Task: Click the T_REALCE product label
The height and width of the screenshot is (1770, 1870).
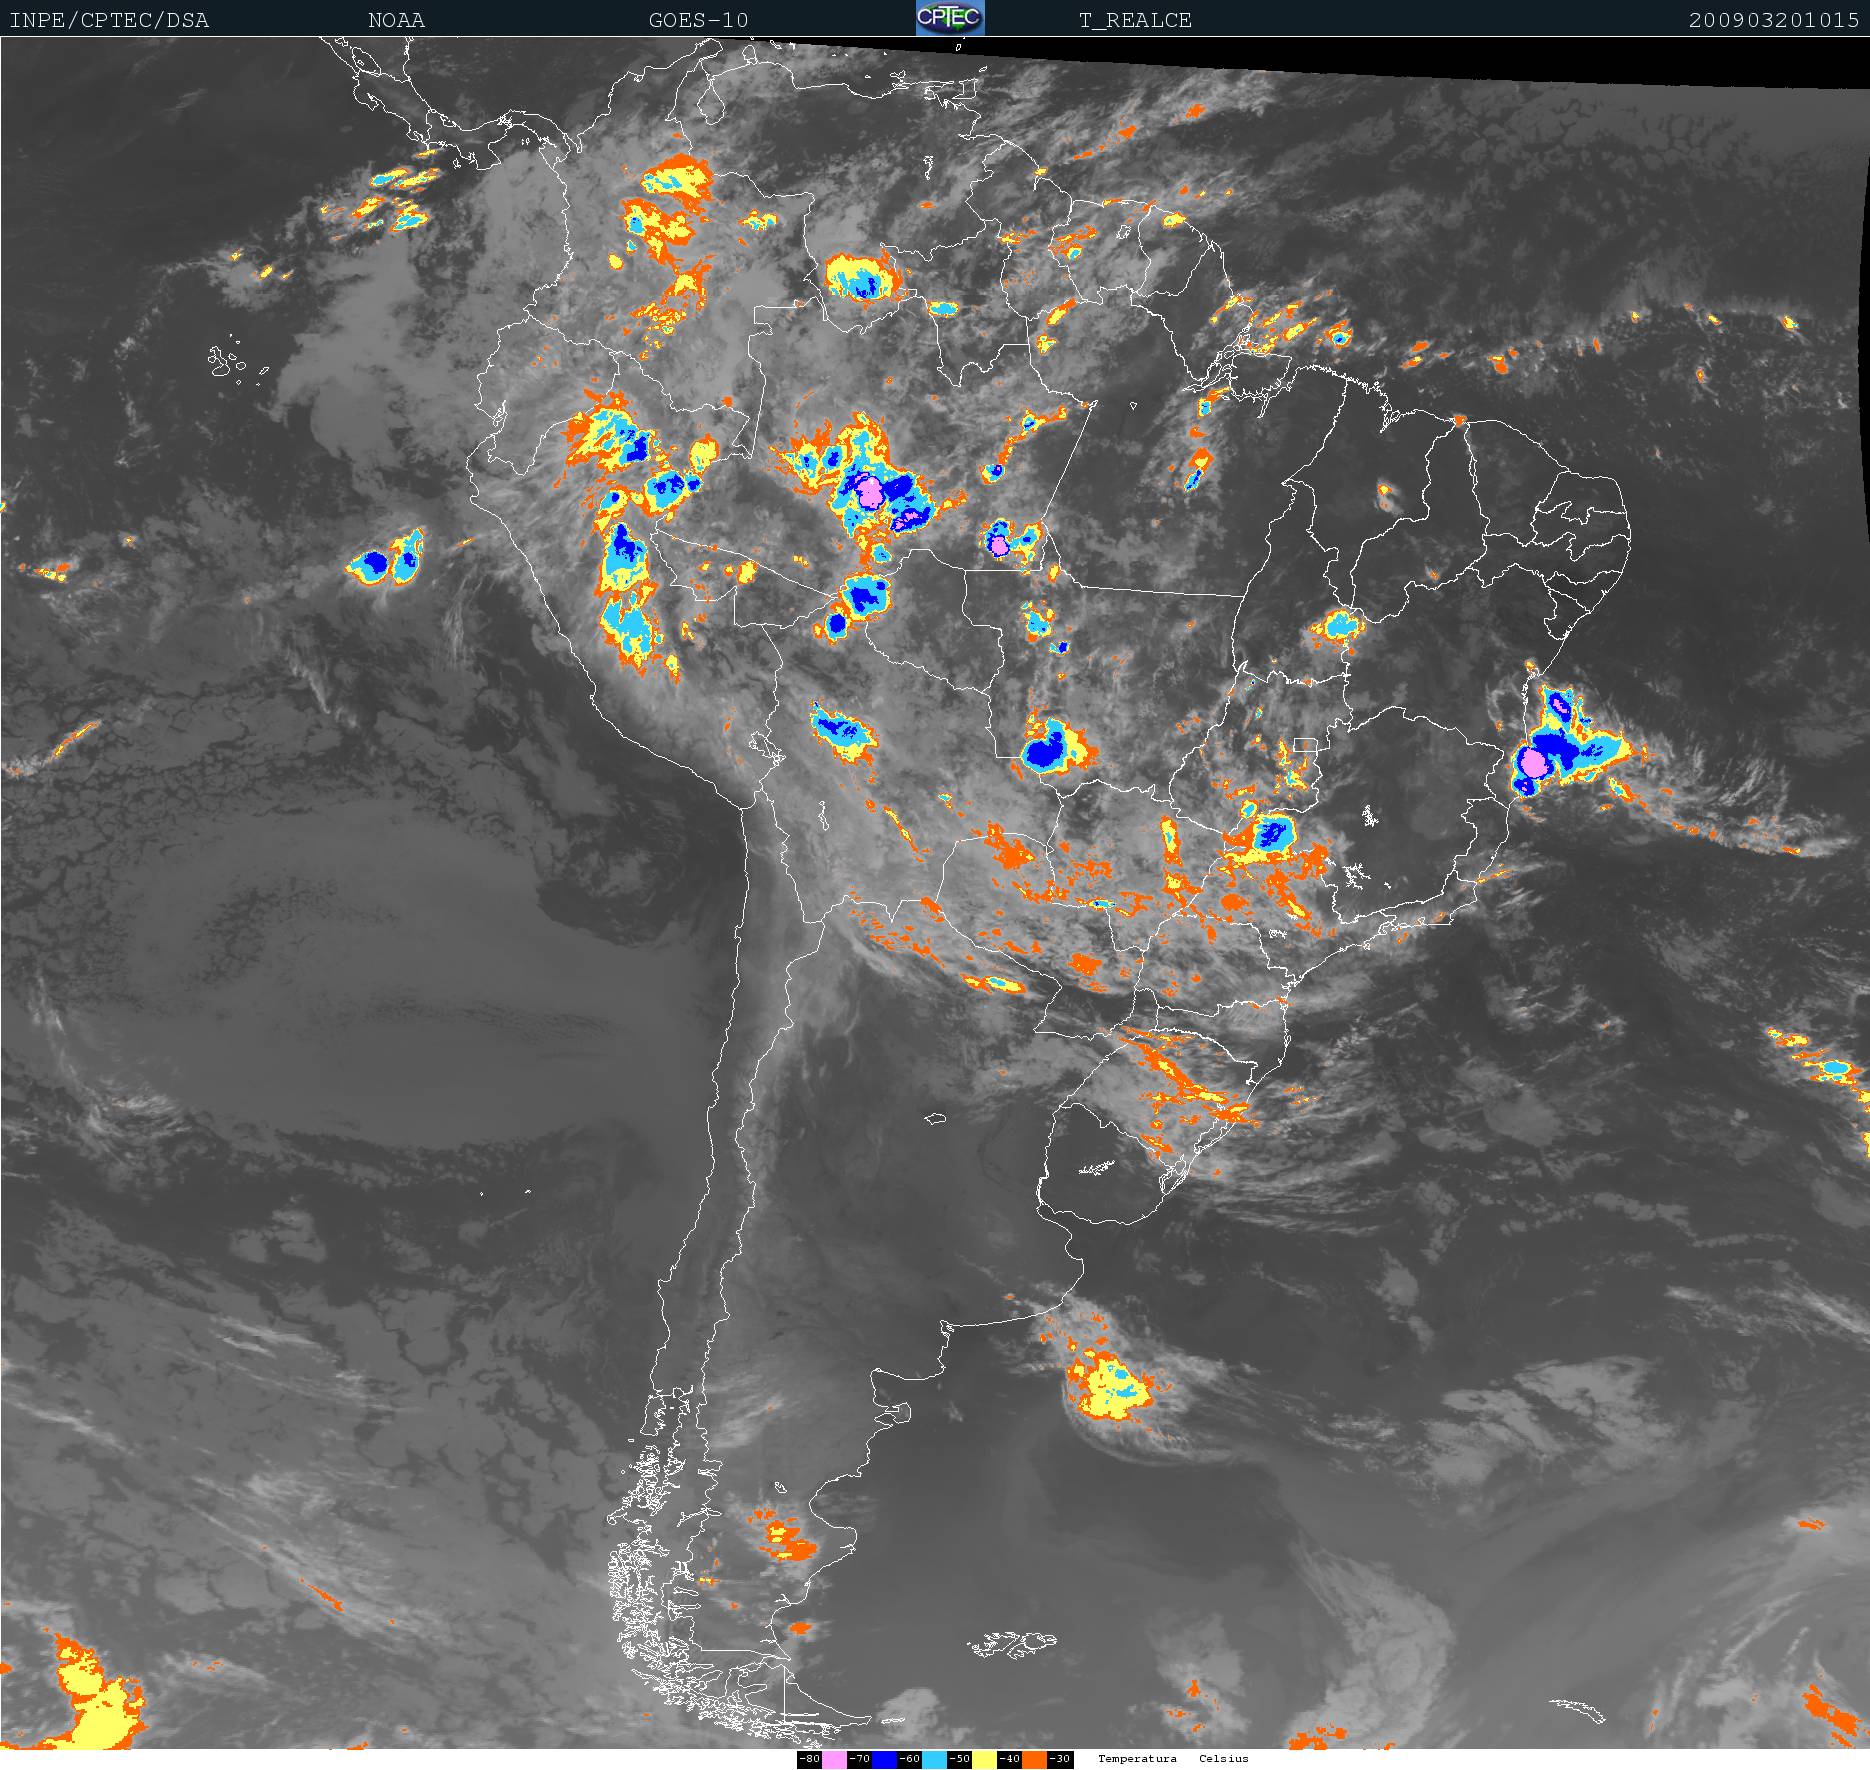Action: (x=1135, y=20)
